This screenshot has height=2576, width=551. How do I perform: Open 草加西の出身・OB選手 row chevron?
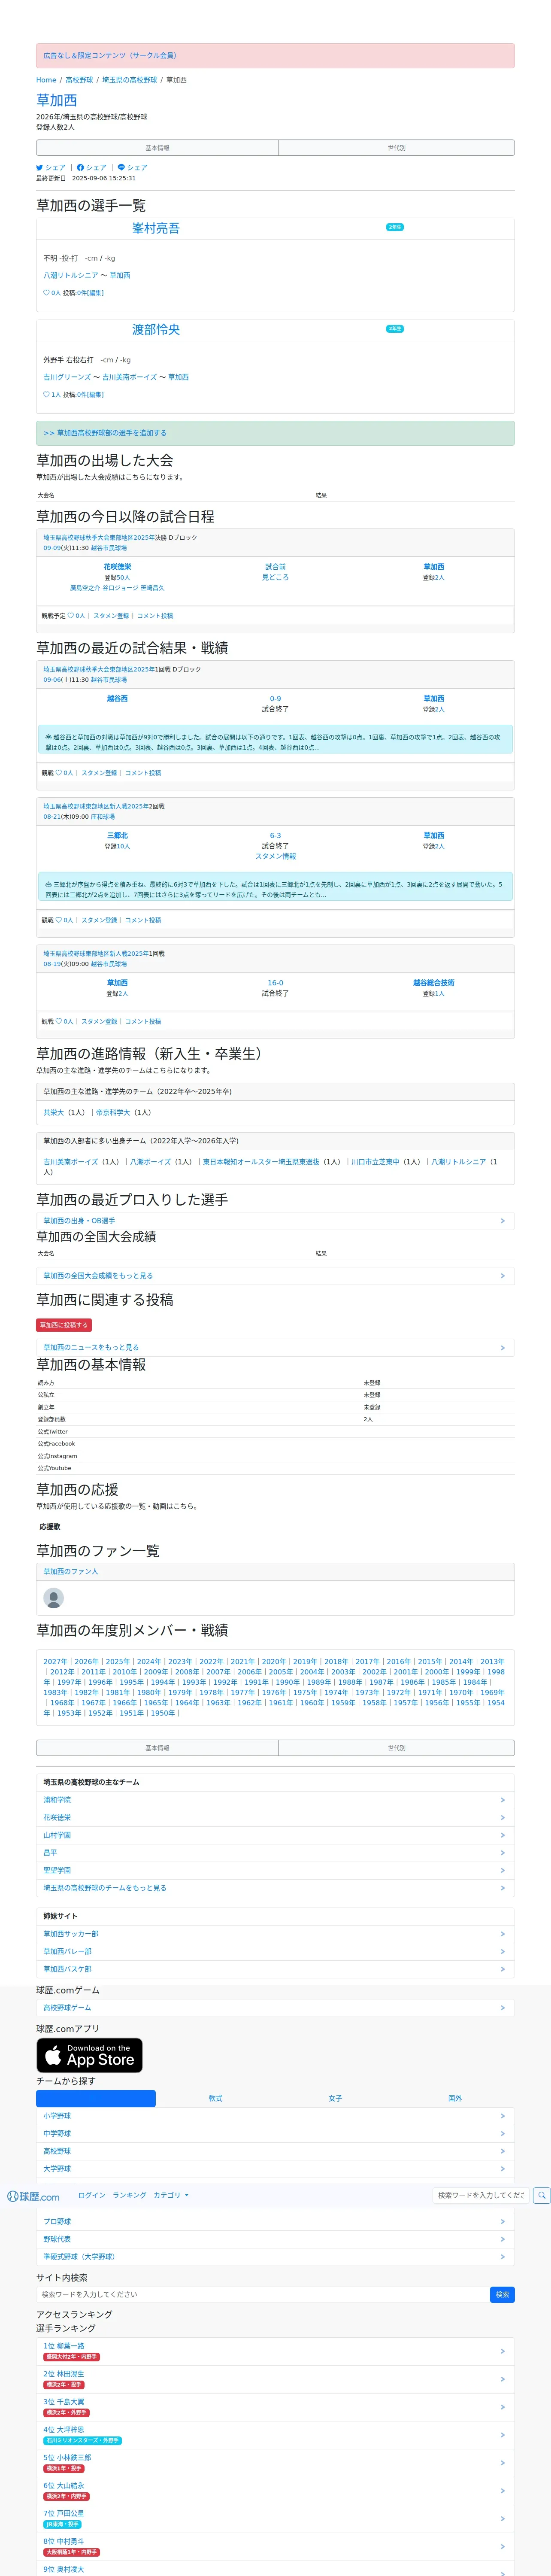tap(502, 1221)
